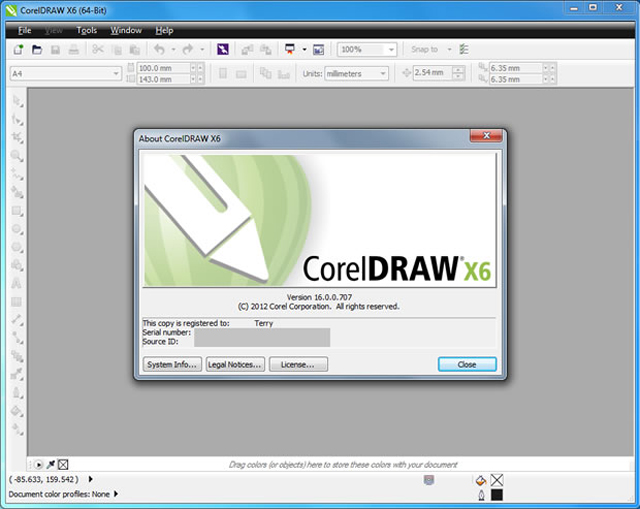Close the About dialog with Close button

pyautogui.click(x=467, y=365)
